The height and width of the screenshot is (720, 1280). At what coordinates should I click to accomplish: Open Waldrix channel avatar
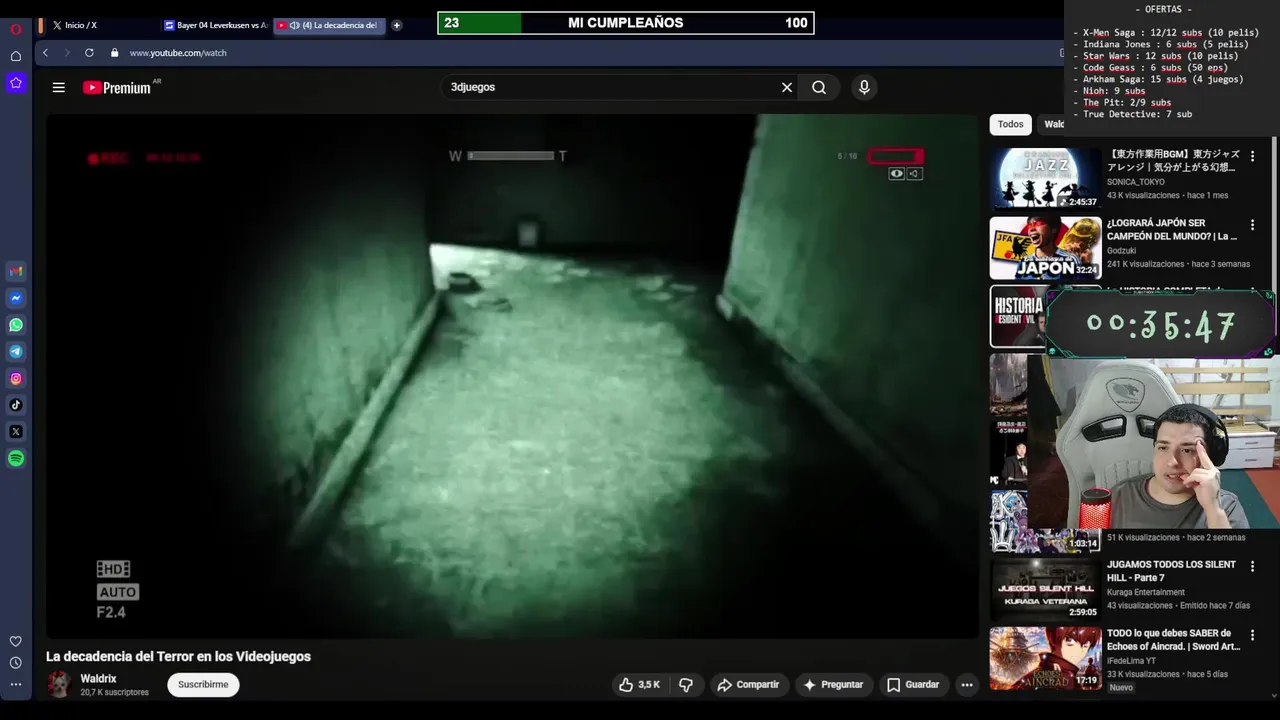click(x=59, y=685)
